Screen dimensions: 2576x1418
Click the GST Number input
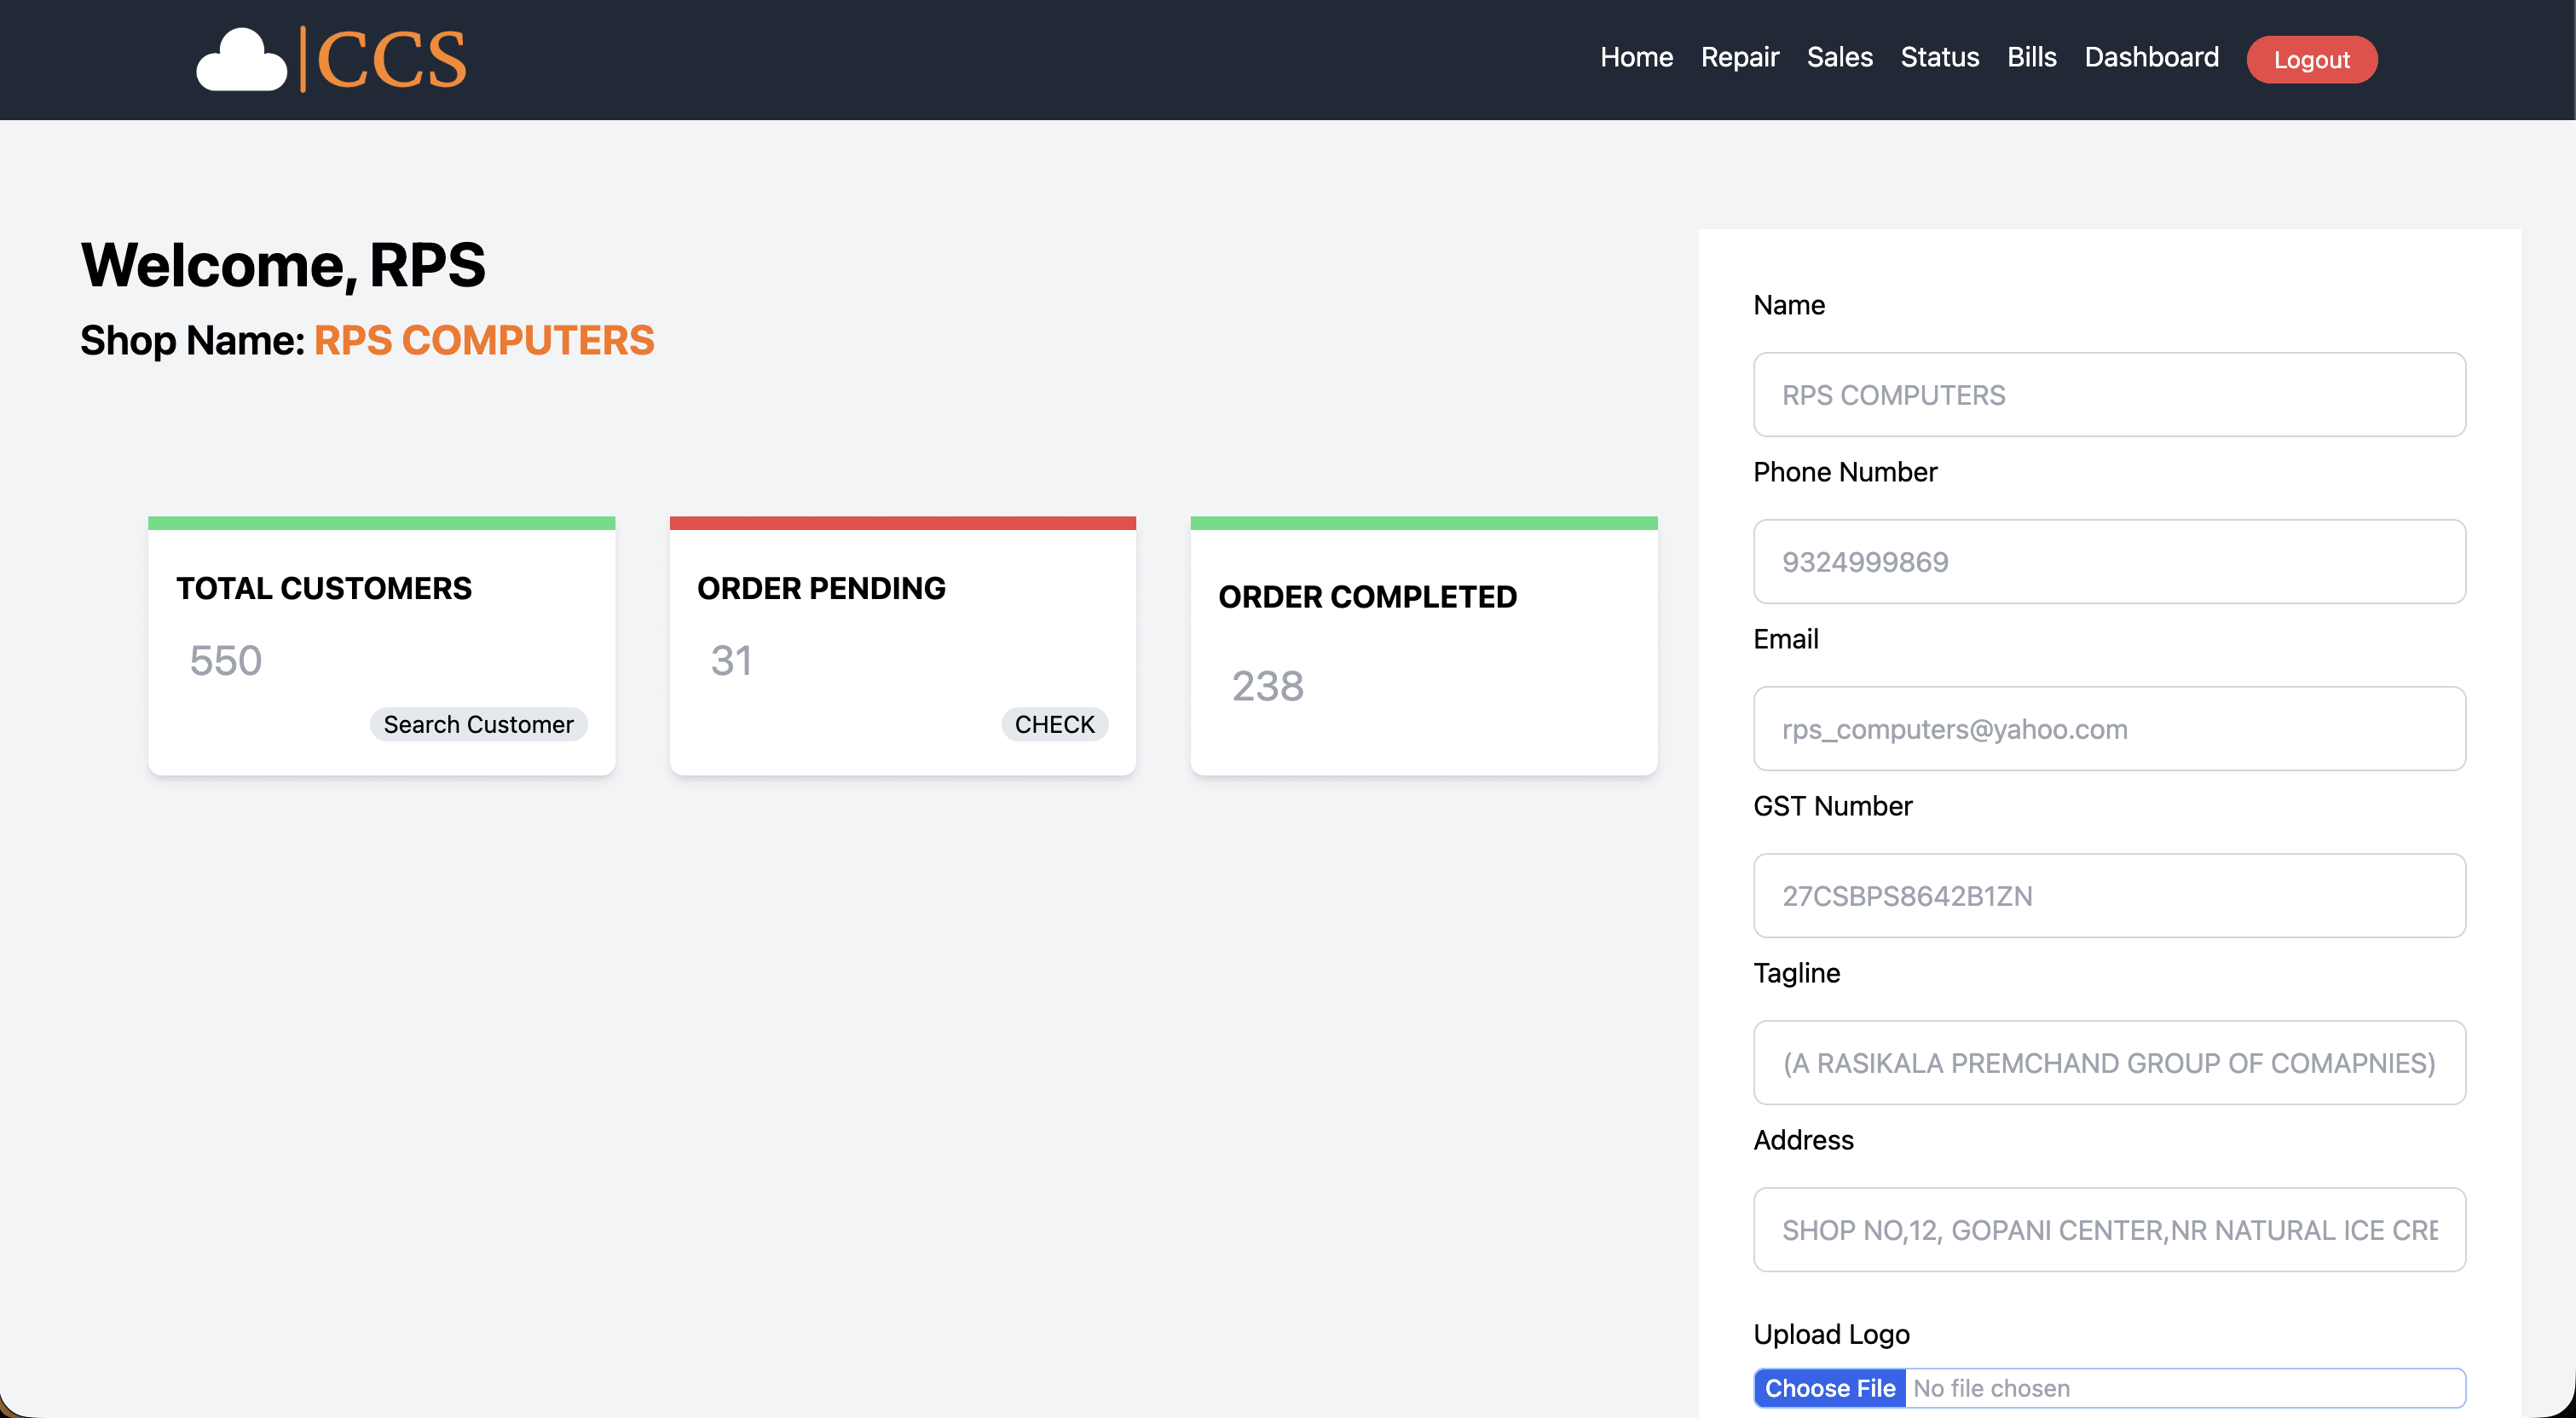tap(2108, 896)
